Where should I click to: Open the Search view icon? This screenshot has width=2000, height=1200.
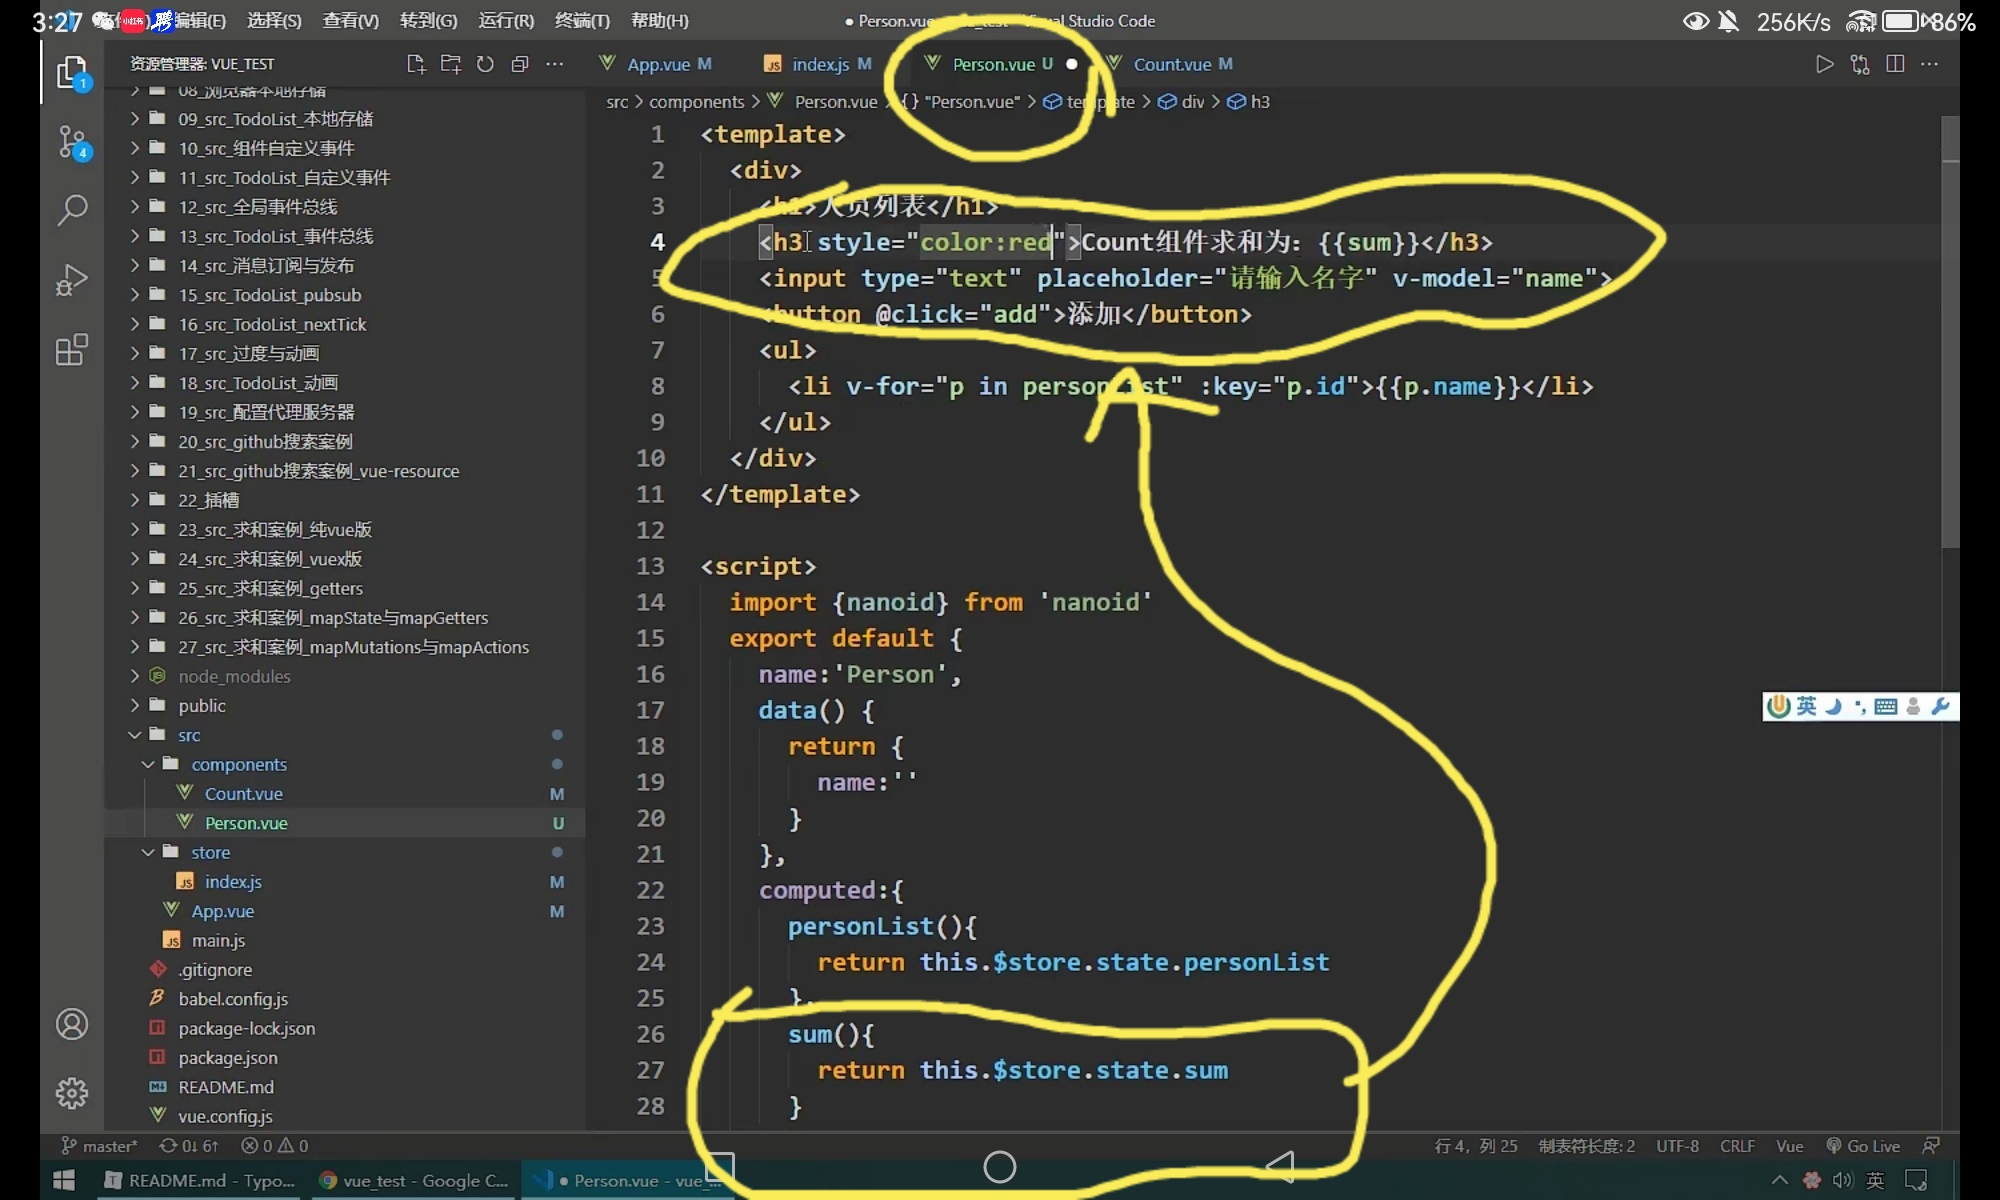[x=72, y=210]
